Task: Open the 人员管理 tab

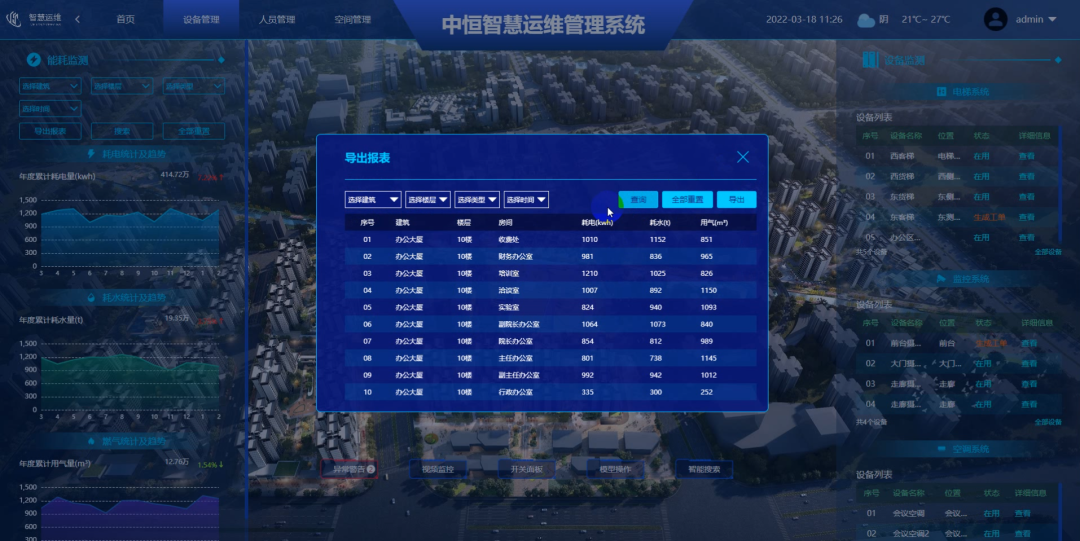Action: click(277, 19)
